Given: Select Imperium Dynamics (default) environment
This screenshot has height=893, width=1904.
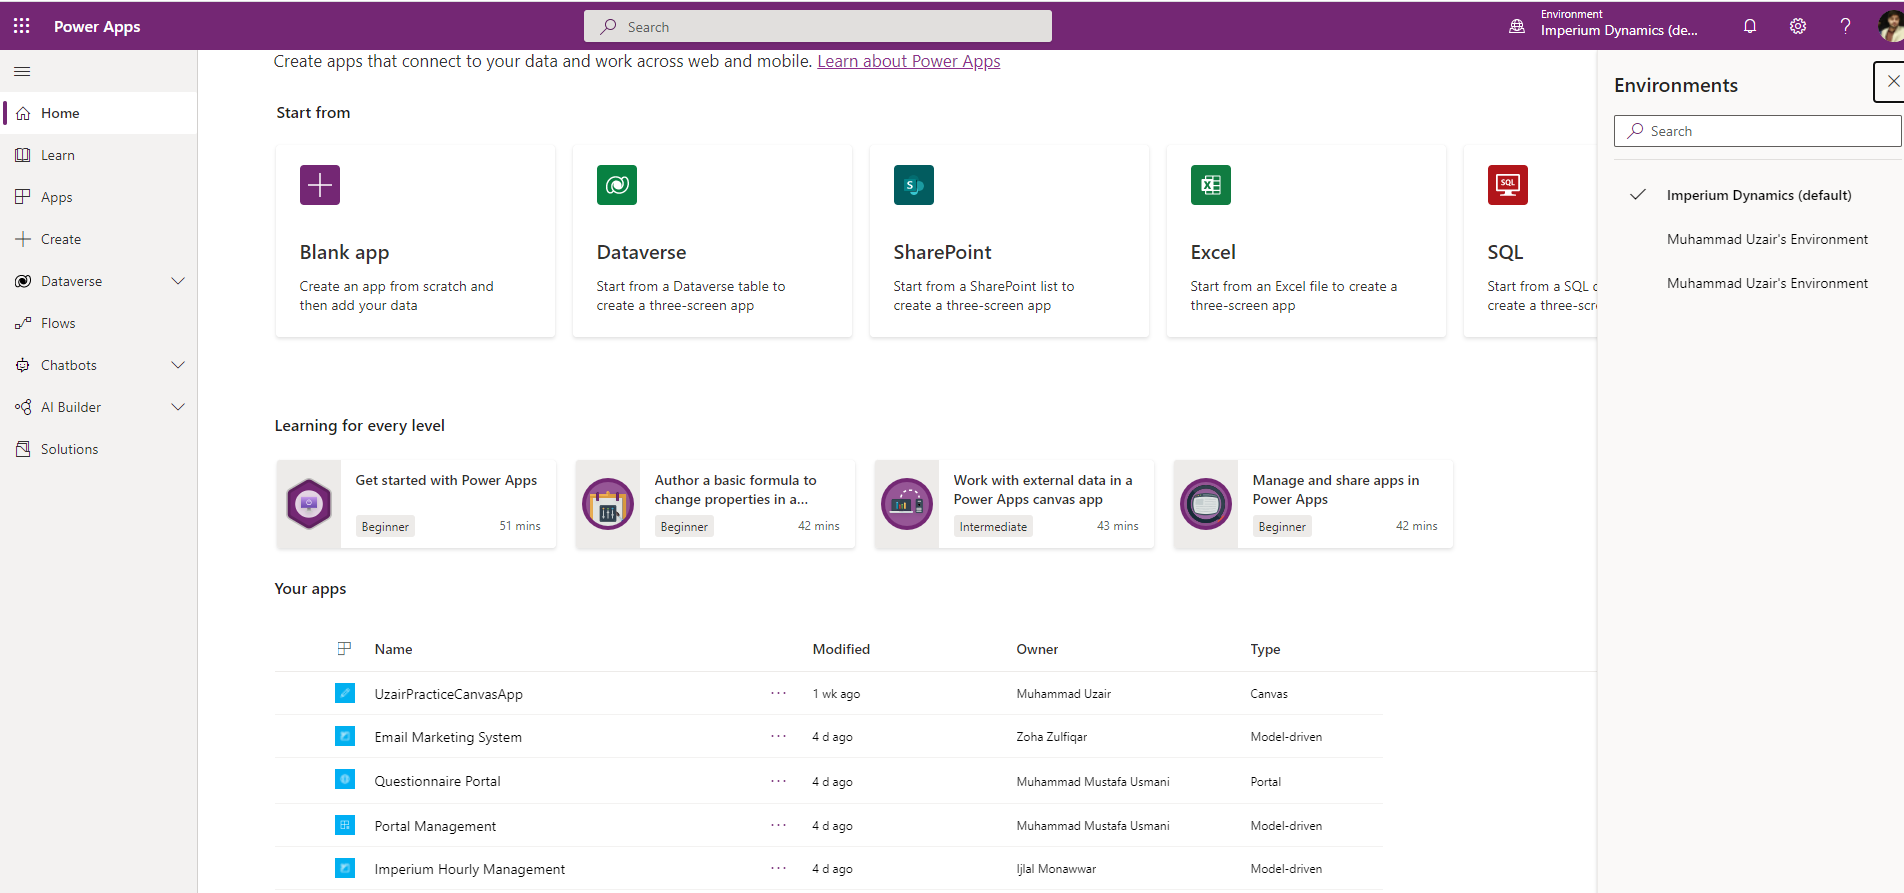Looking at the screenshot, I should (1758, 195).
